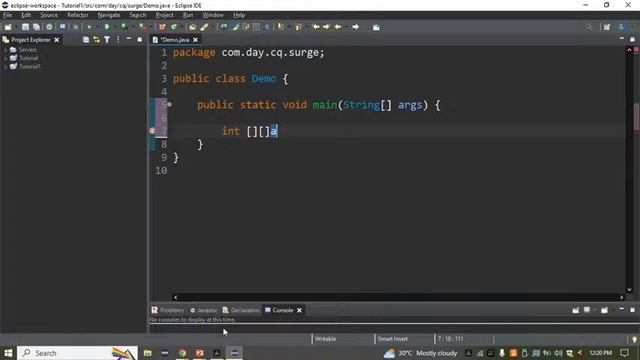Click the white forward arrow toolbar icon
640x360 pixels.
356,27
